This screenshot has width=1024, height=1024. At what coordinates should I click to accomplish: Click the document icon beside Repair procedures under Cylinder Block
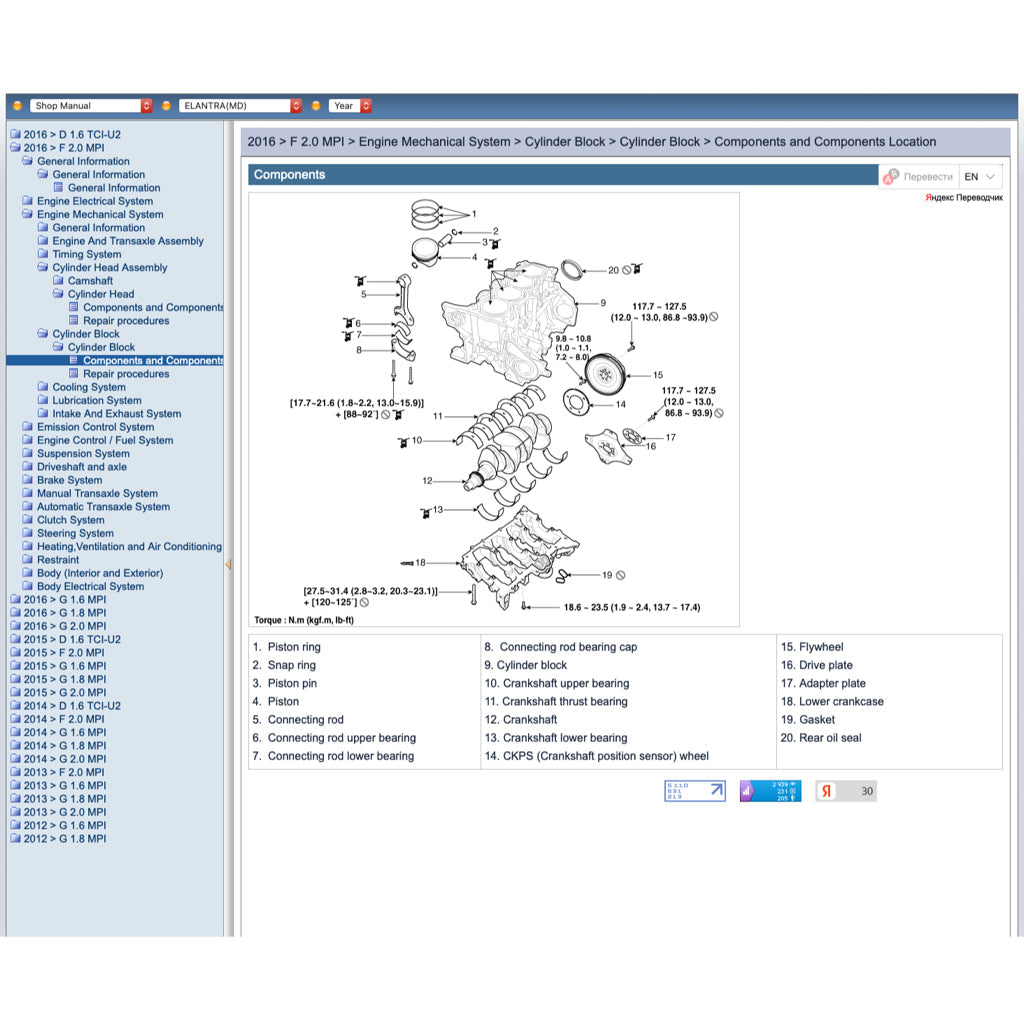click(x=73, y=374)
